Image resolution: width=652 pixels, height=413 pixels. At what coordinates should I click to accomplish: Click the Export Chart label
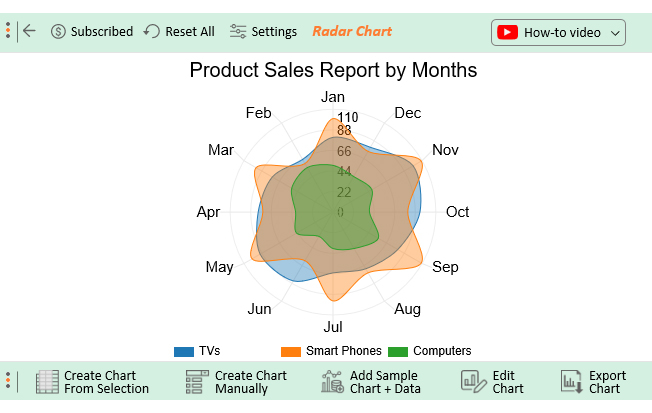coord(607,382)
